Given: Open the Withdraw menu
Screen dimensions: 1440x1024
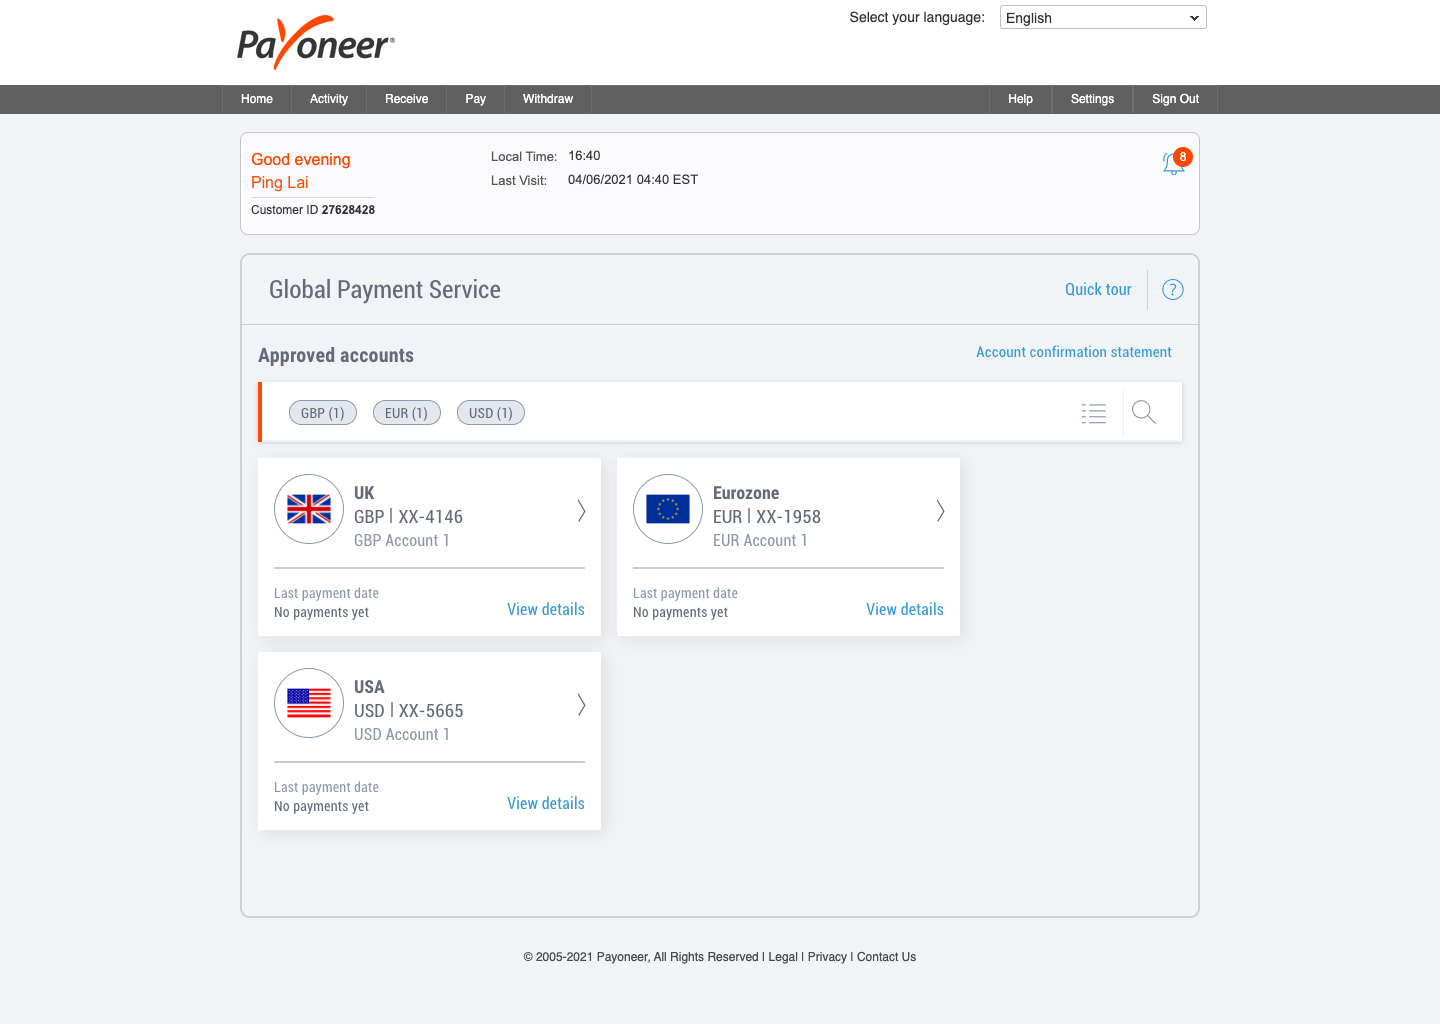Looking at the screenshot, I should [x=548, y=99].
